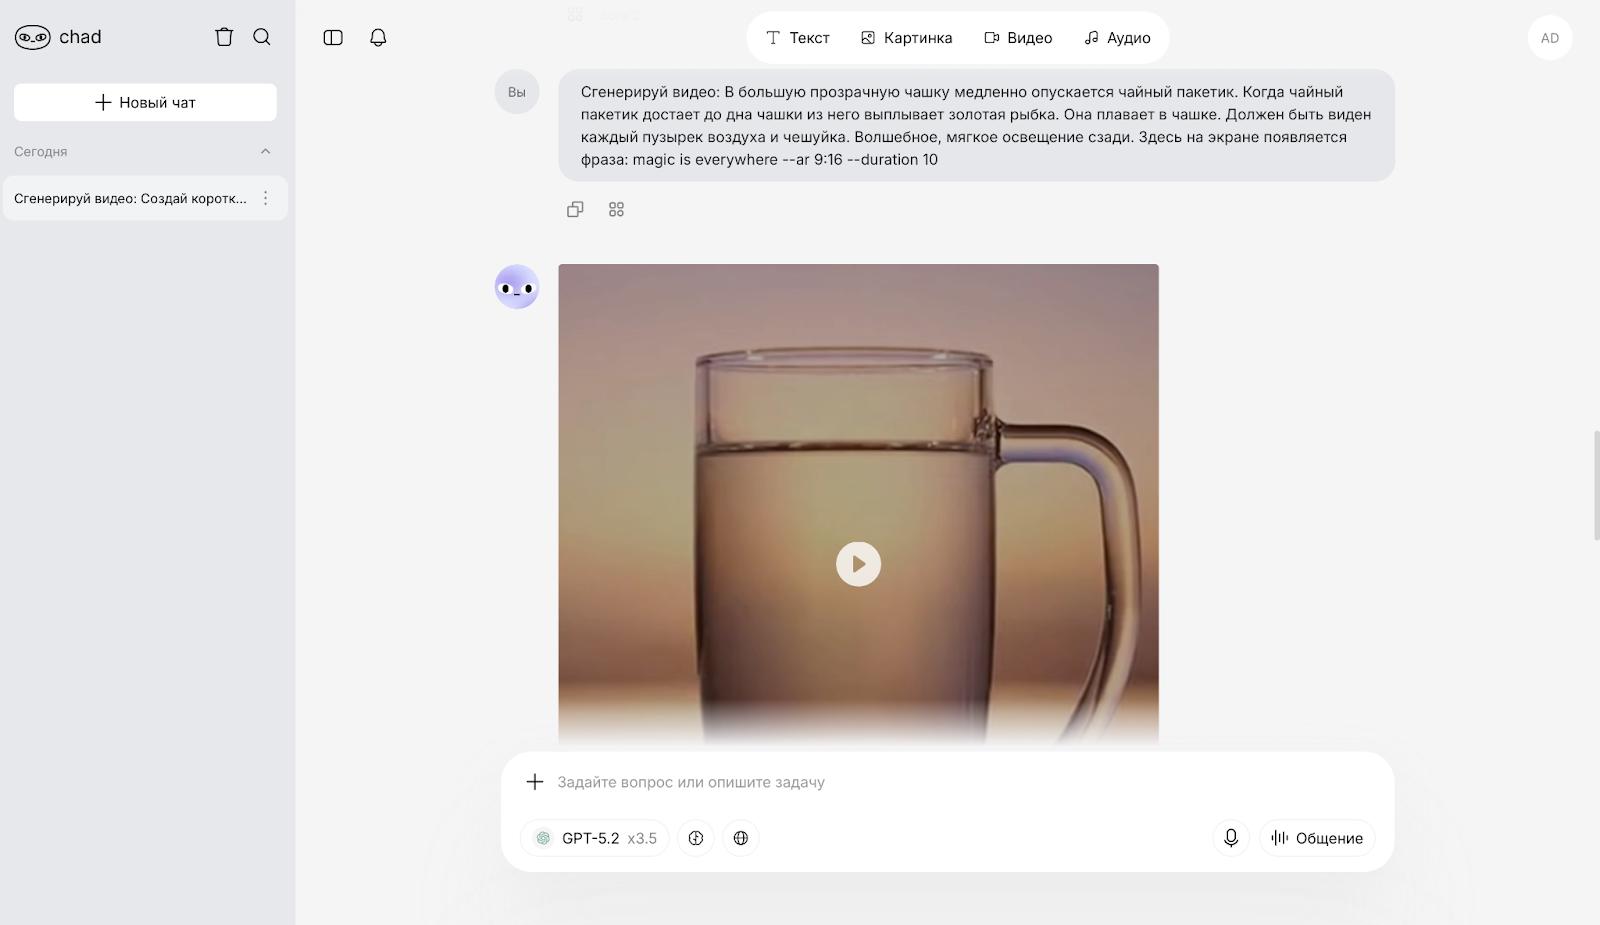Open three-dot menu for the chat item

click(x=265, y=198)
